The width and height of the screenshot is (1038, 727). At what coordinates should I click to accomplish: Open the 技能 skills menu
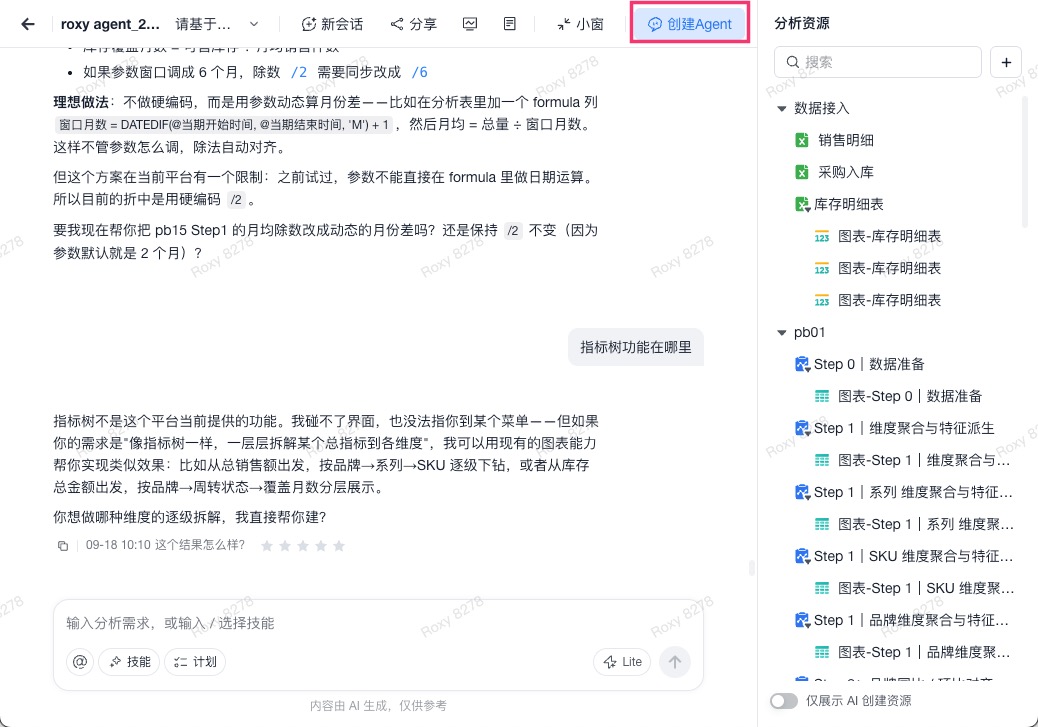tap(129, 661)
